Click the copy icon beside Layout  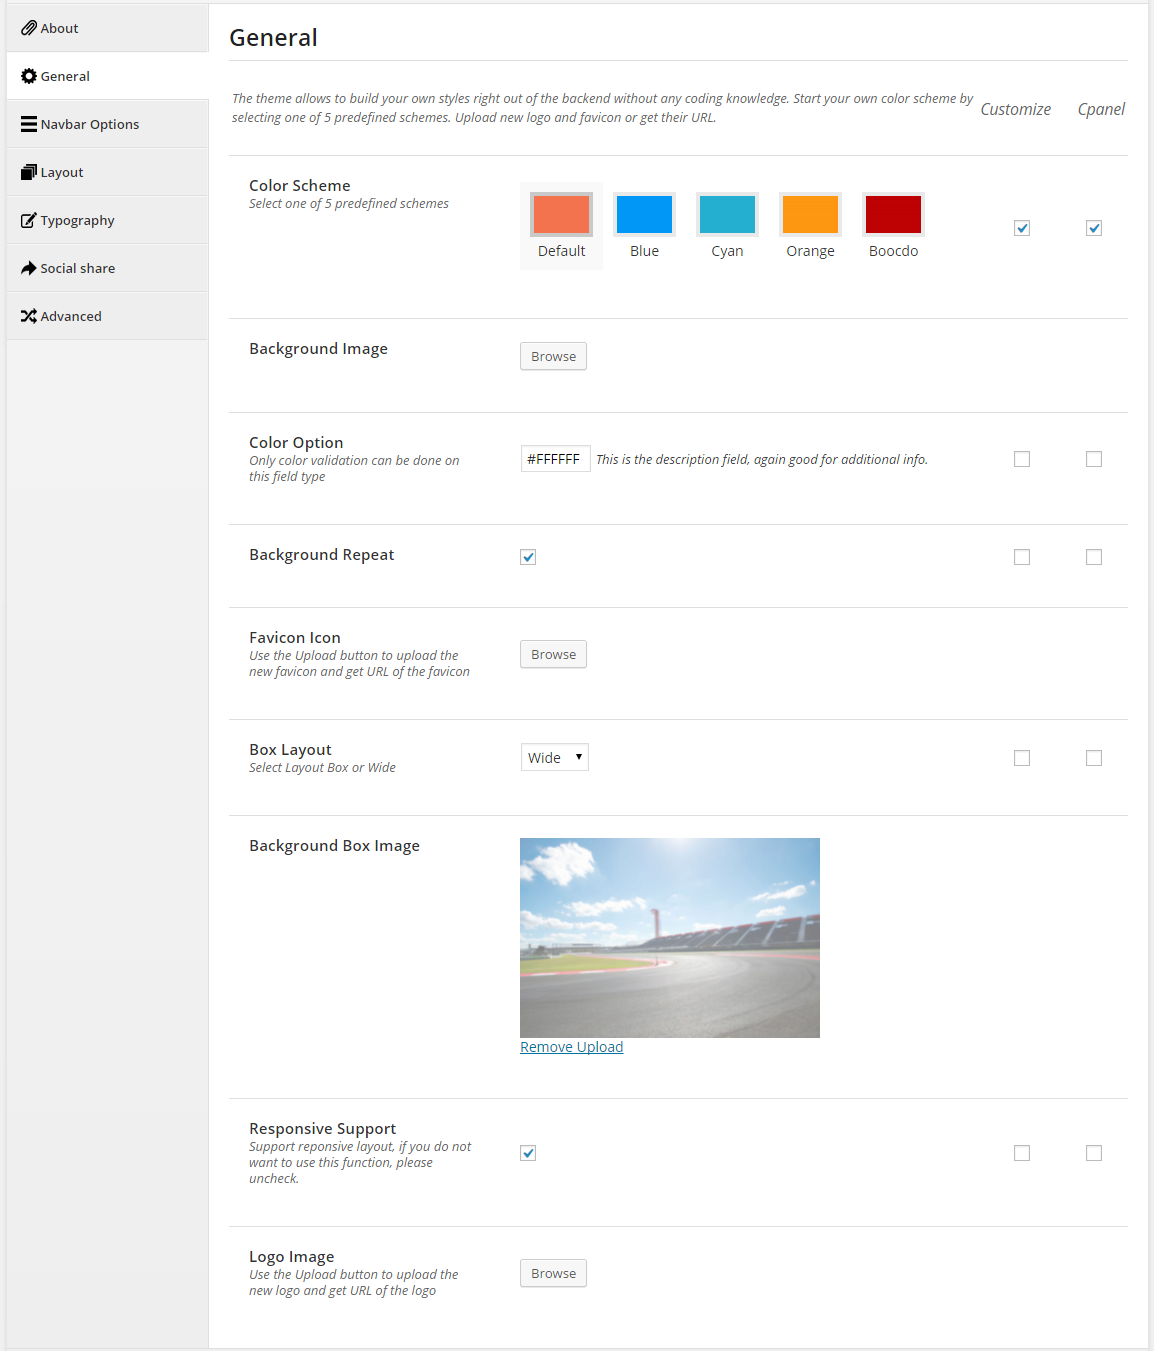tap(29, 172)
